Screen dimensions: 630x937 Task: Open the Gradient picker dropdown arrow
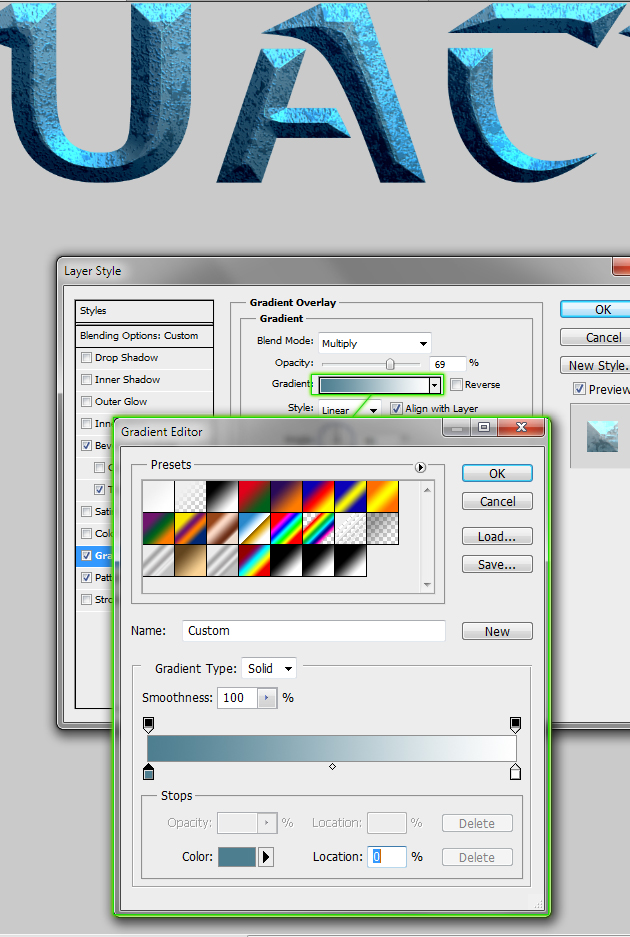coord(434,385)
